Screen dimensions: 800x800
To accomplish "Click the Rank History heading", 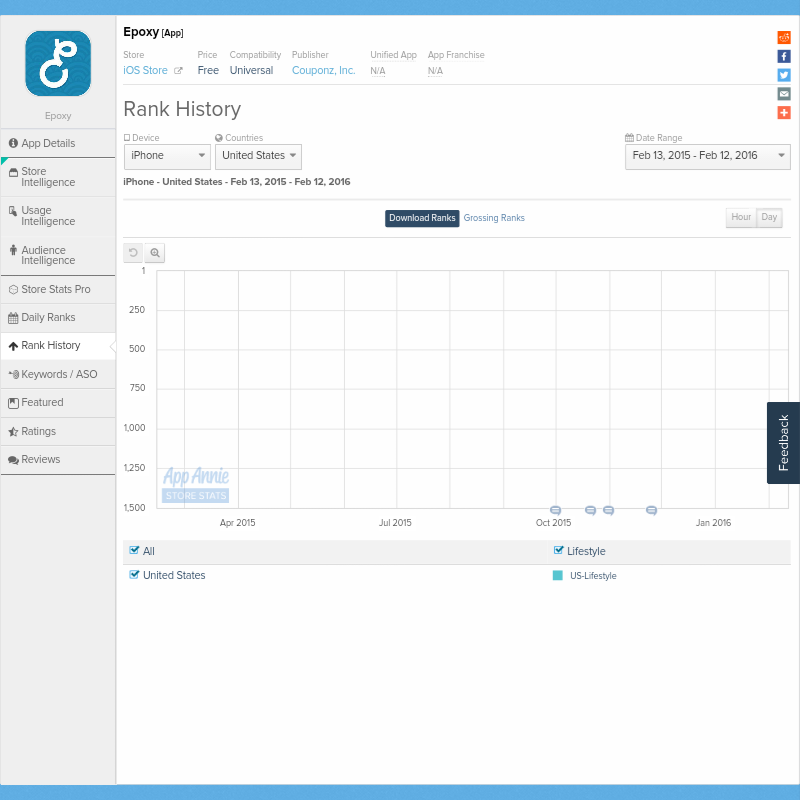I will [x=182, y=109].
